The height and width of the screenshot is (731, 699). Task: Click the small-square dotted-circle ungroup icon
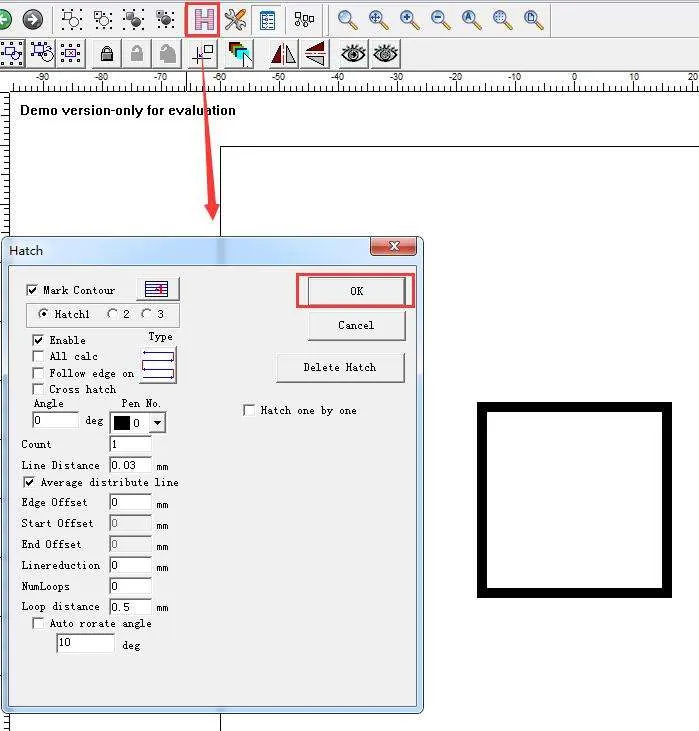point(103,19)
